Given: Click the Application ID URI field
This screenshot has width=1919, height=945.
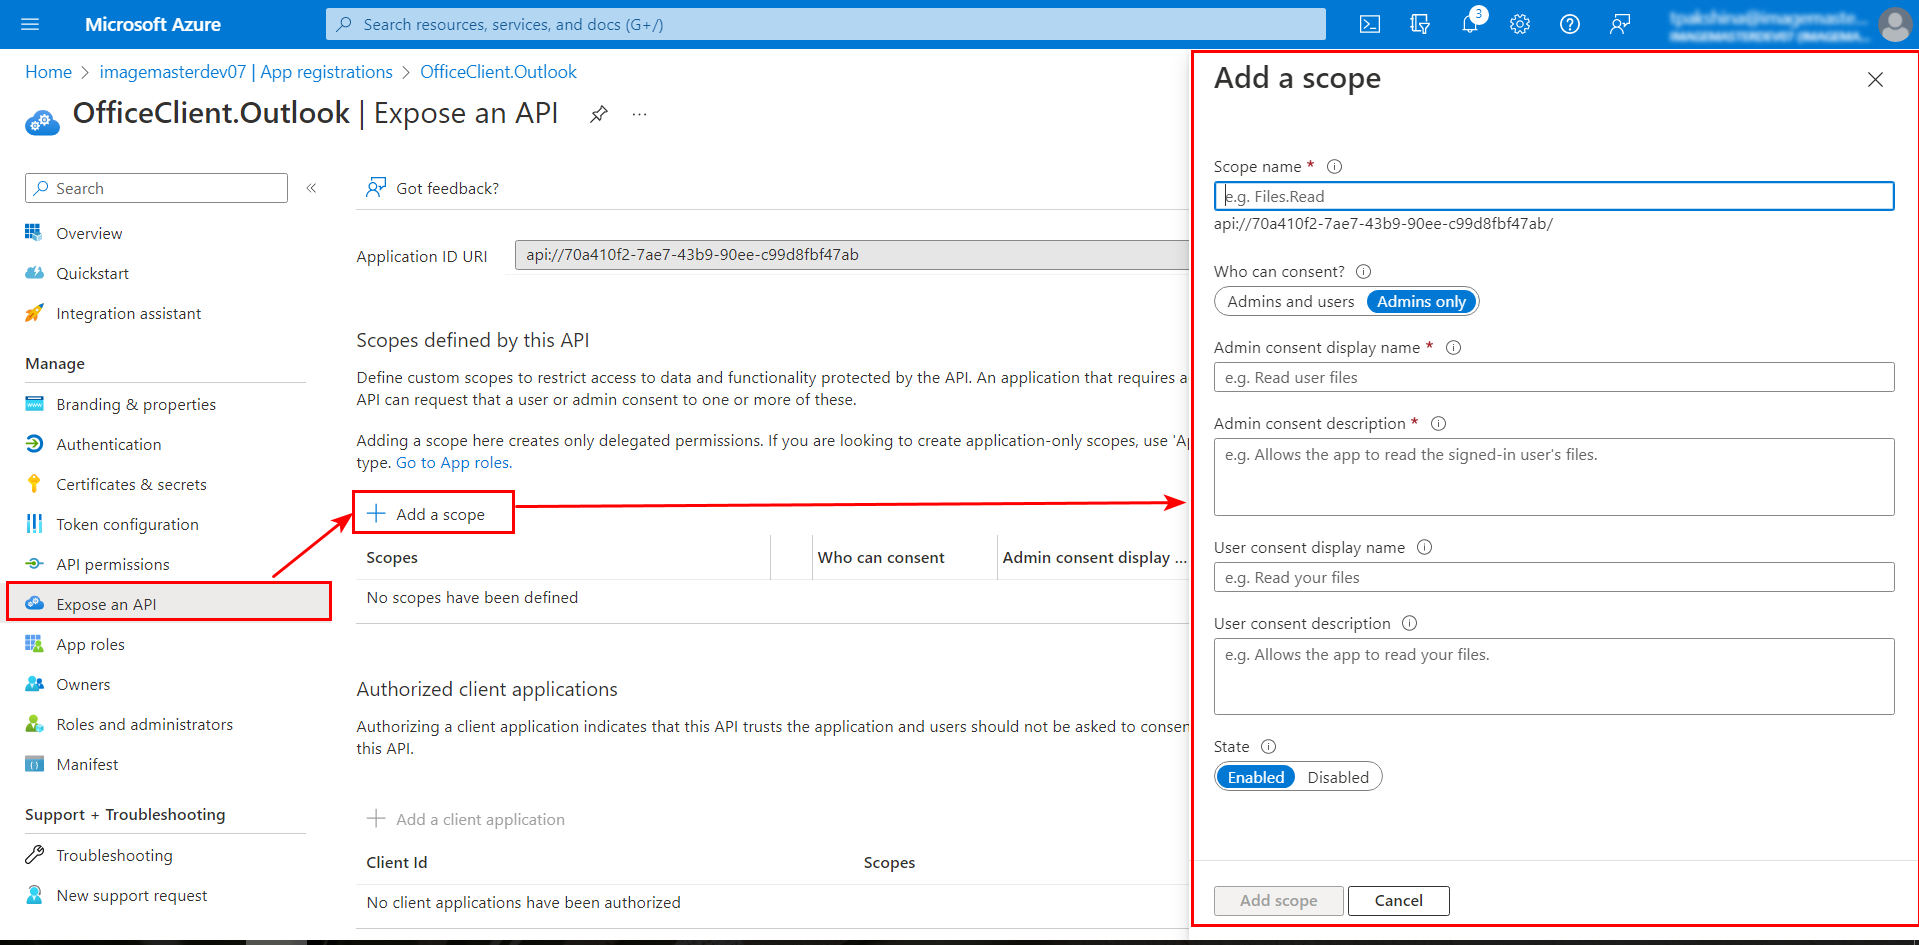Looking at the screenshot, I should click(x=852, y=255).
